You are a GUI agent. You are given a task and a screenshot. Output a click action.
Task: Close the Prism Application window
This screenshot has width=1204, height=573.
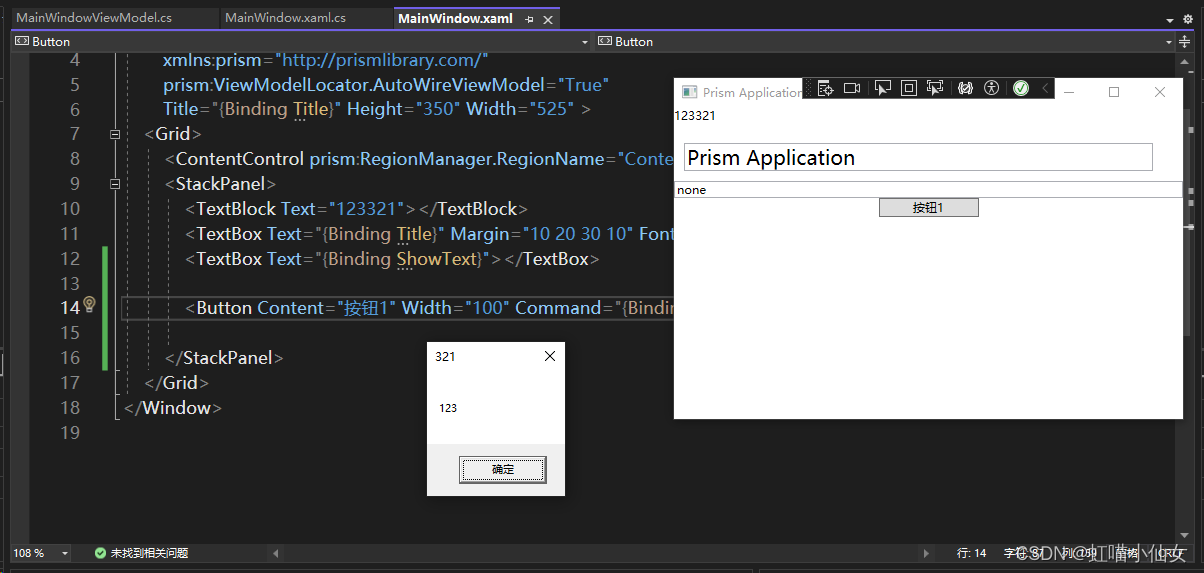pyautogui.click(x=1160, y=92)
